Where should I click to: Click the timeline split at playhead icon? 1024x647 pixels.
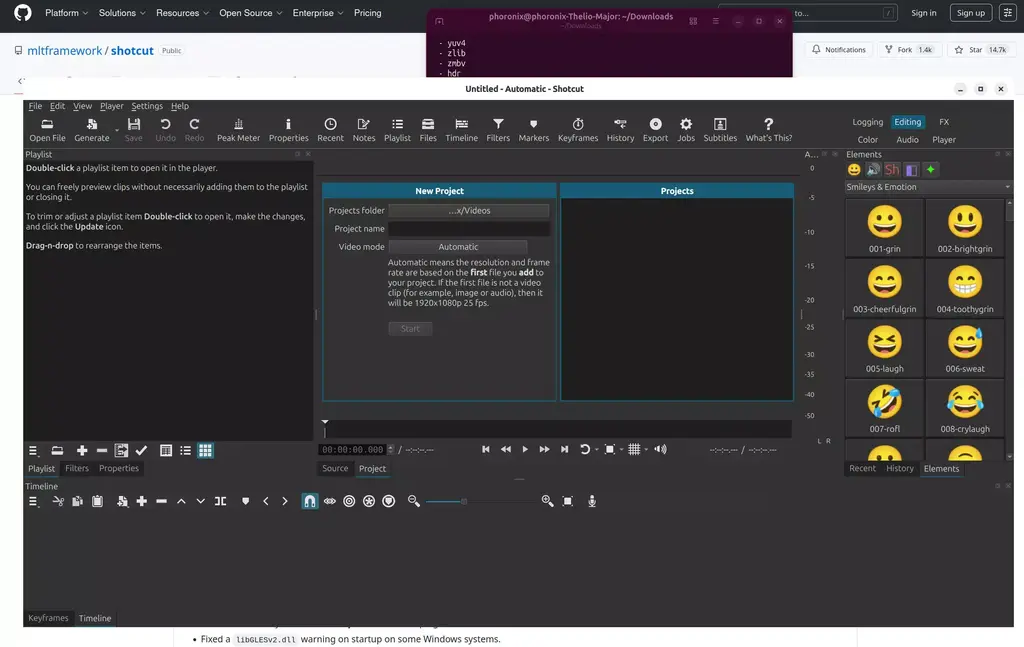point(221,501)
